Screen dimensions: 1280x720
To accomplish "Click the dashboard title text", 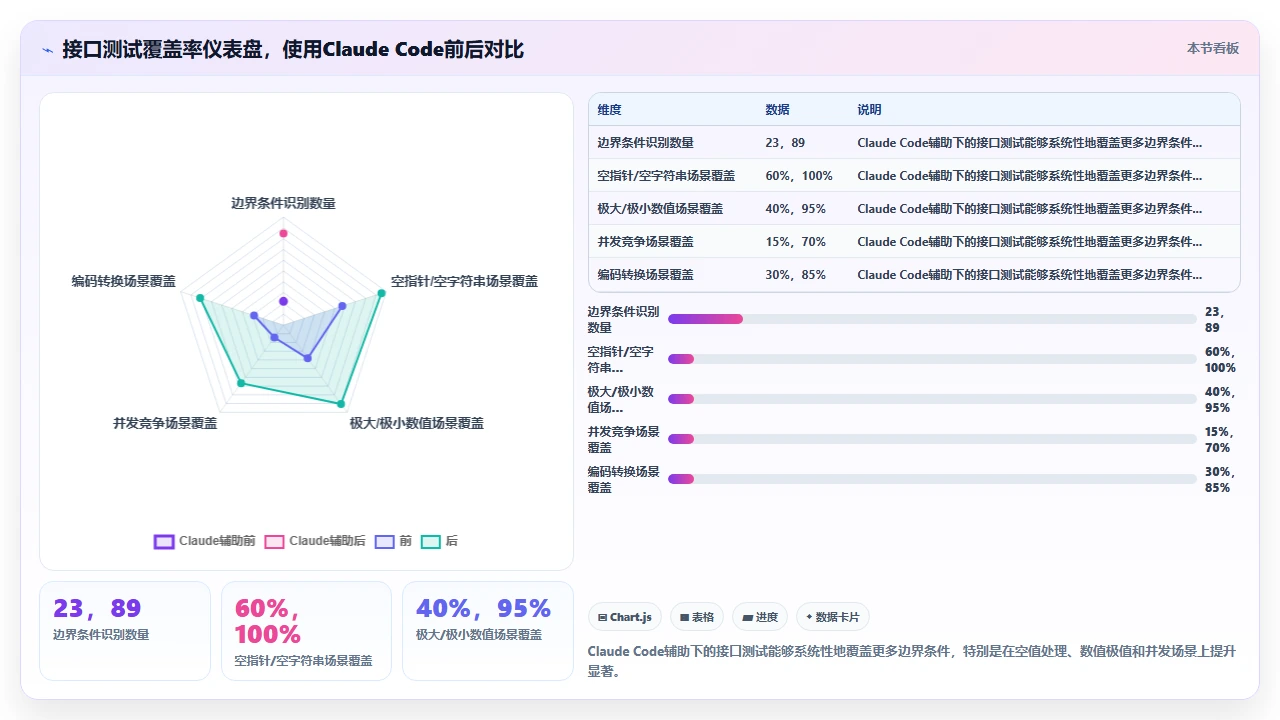I will tap(293, 49).
